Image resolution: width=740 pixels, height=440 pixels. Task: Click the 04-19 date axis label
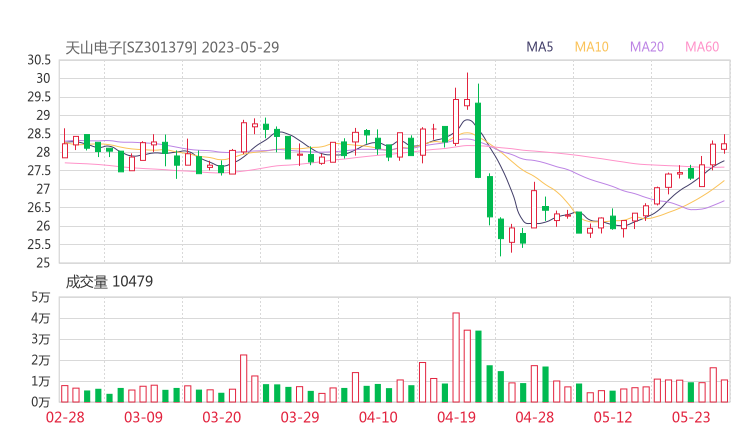tap(456, 417)
